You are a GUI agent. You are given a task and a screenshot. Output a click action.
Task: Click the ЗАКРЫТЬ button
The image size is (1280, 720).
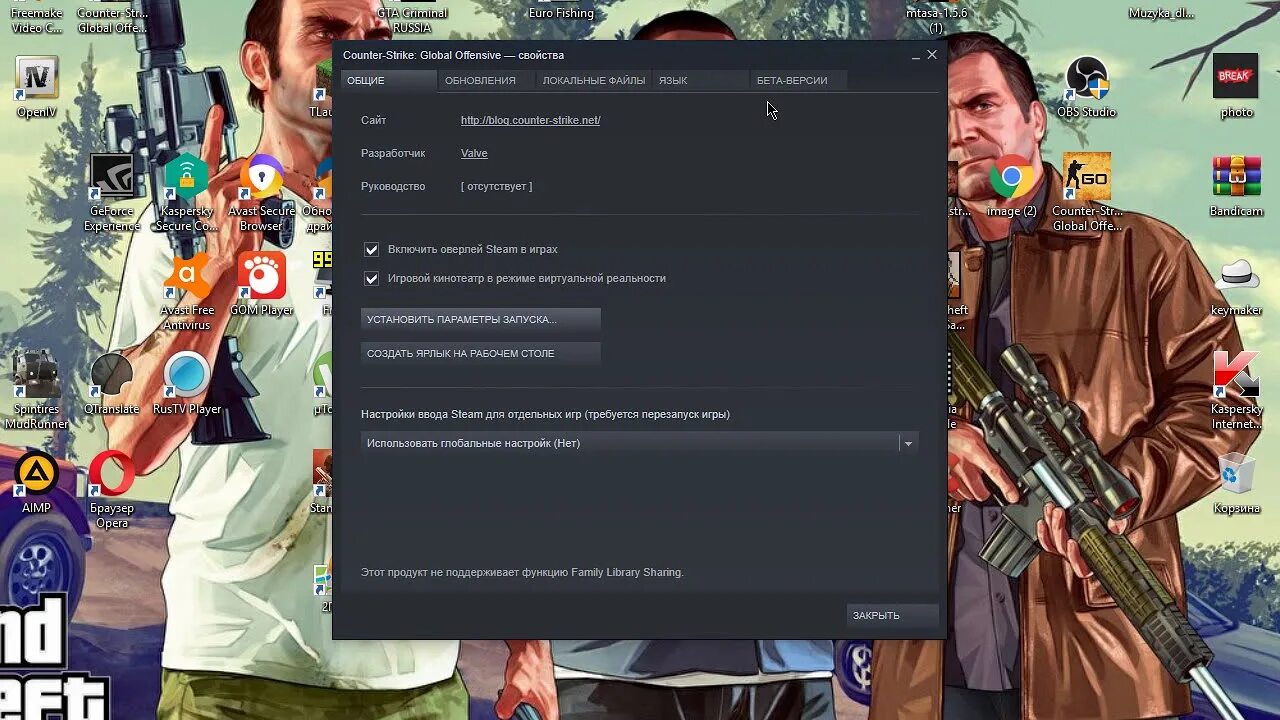click(x=892, y=615)
